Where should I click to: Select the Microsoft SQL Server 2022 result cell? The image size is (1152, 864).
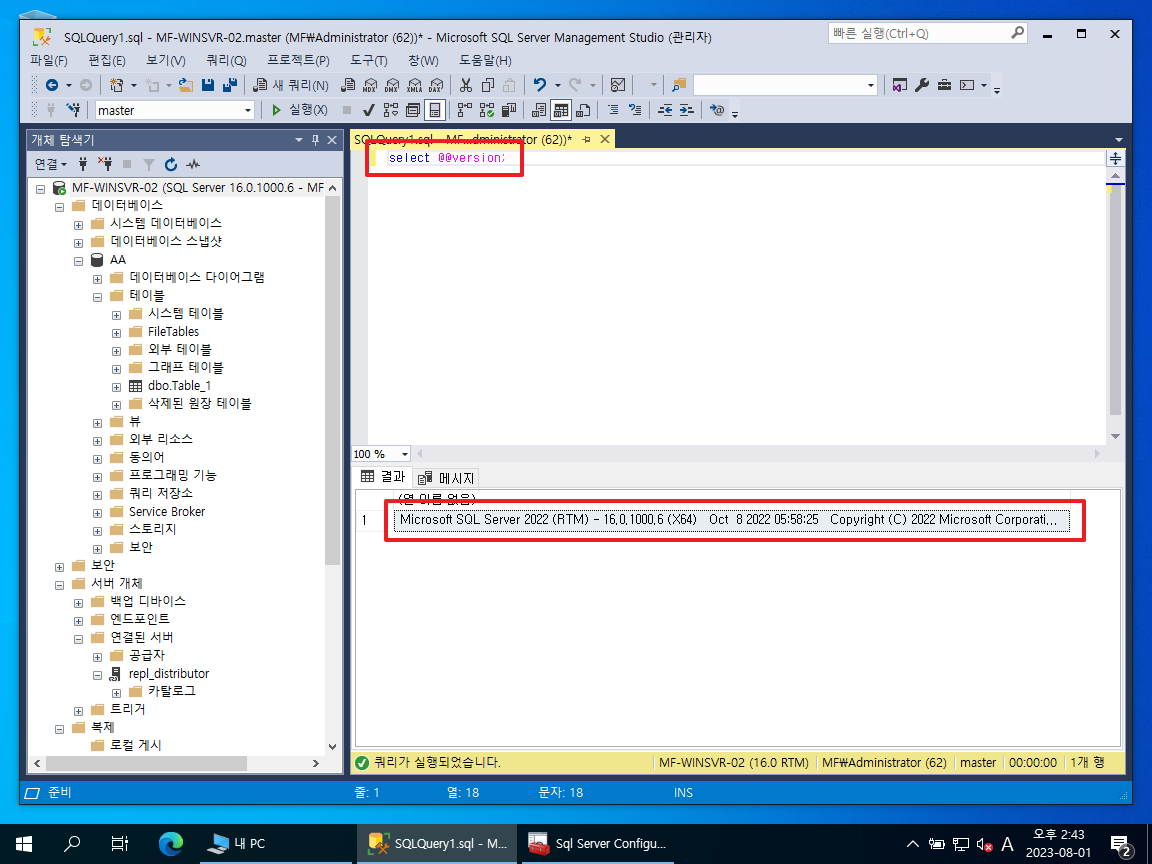pyautogui.click(x=732, y=520)
